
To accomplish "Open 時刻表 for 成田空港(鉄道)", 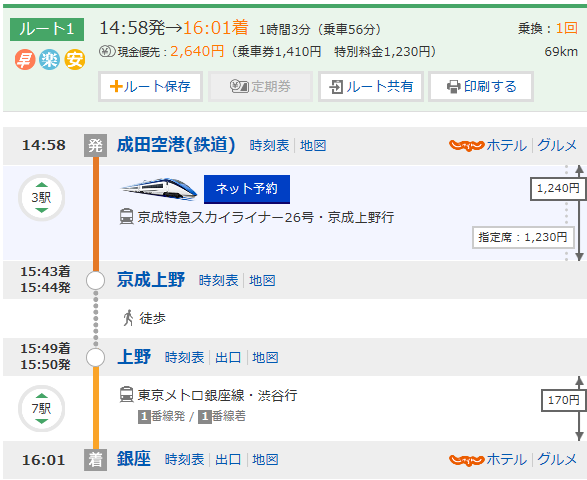I will tap(269, 145).
